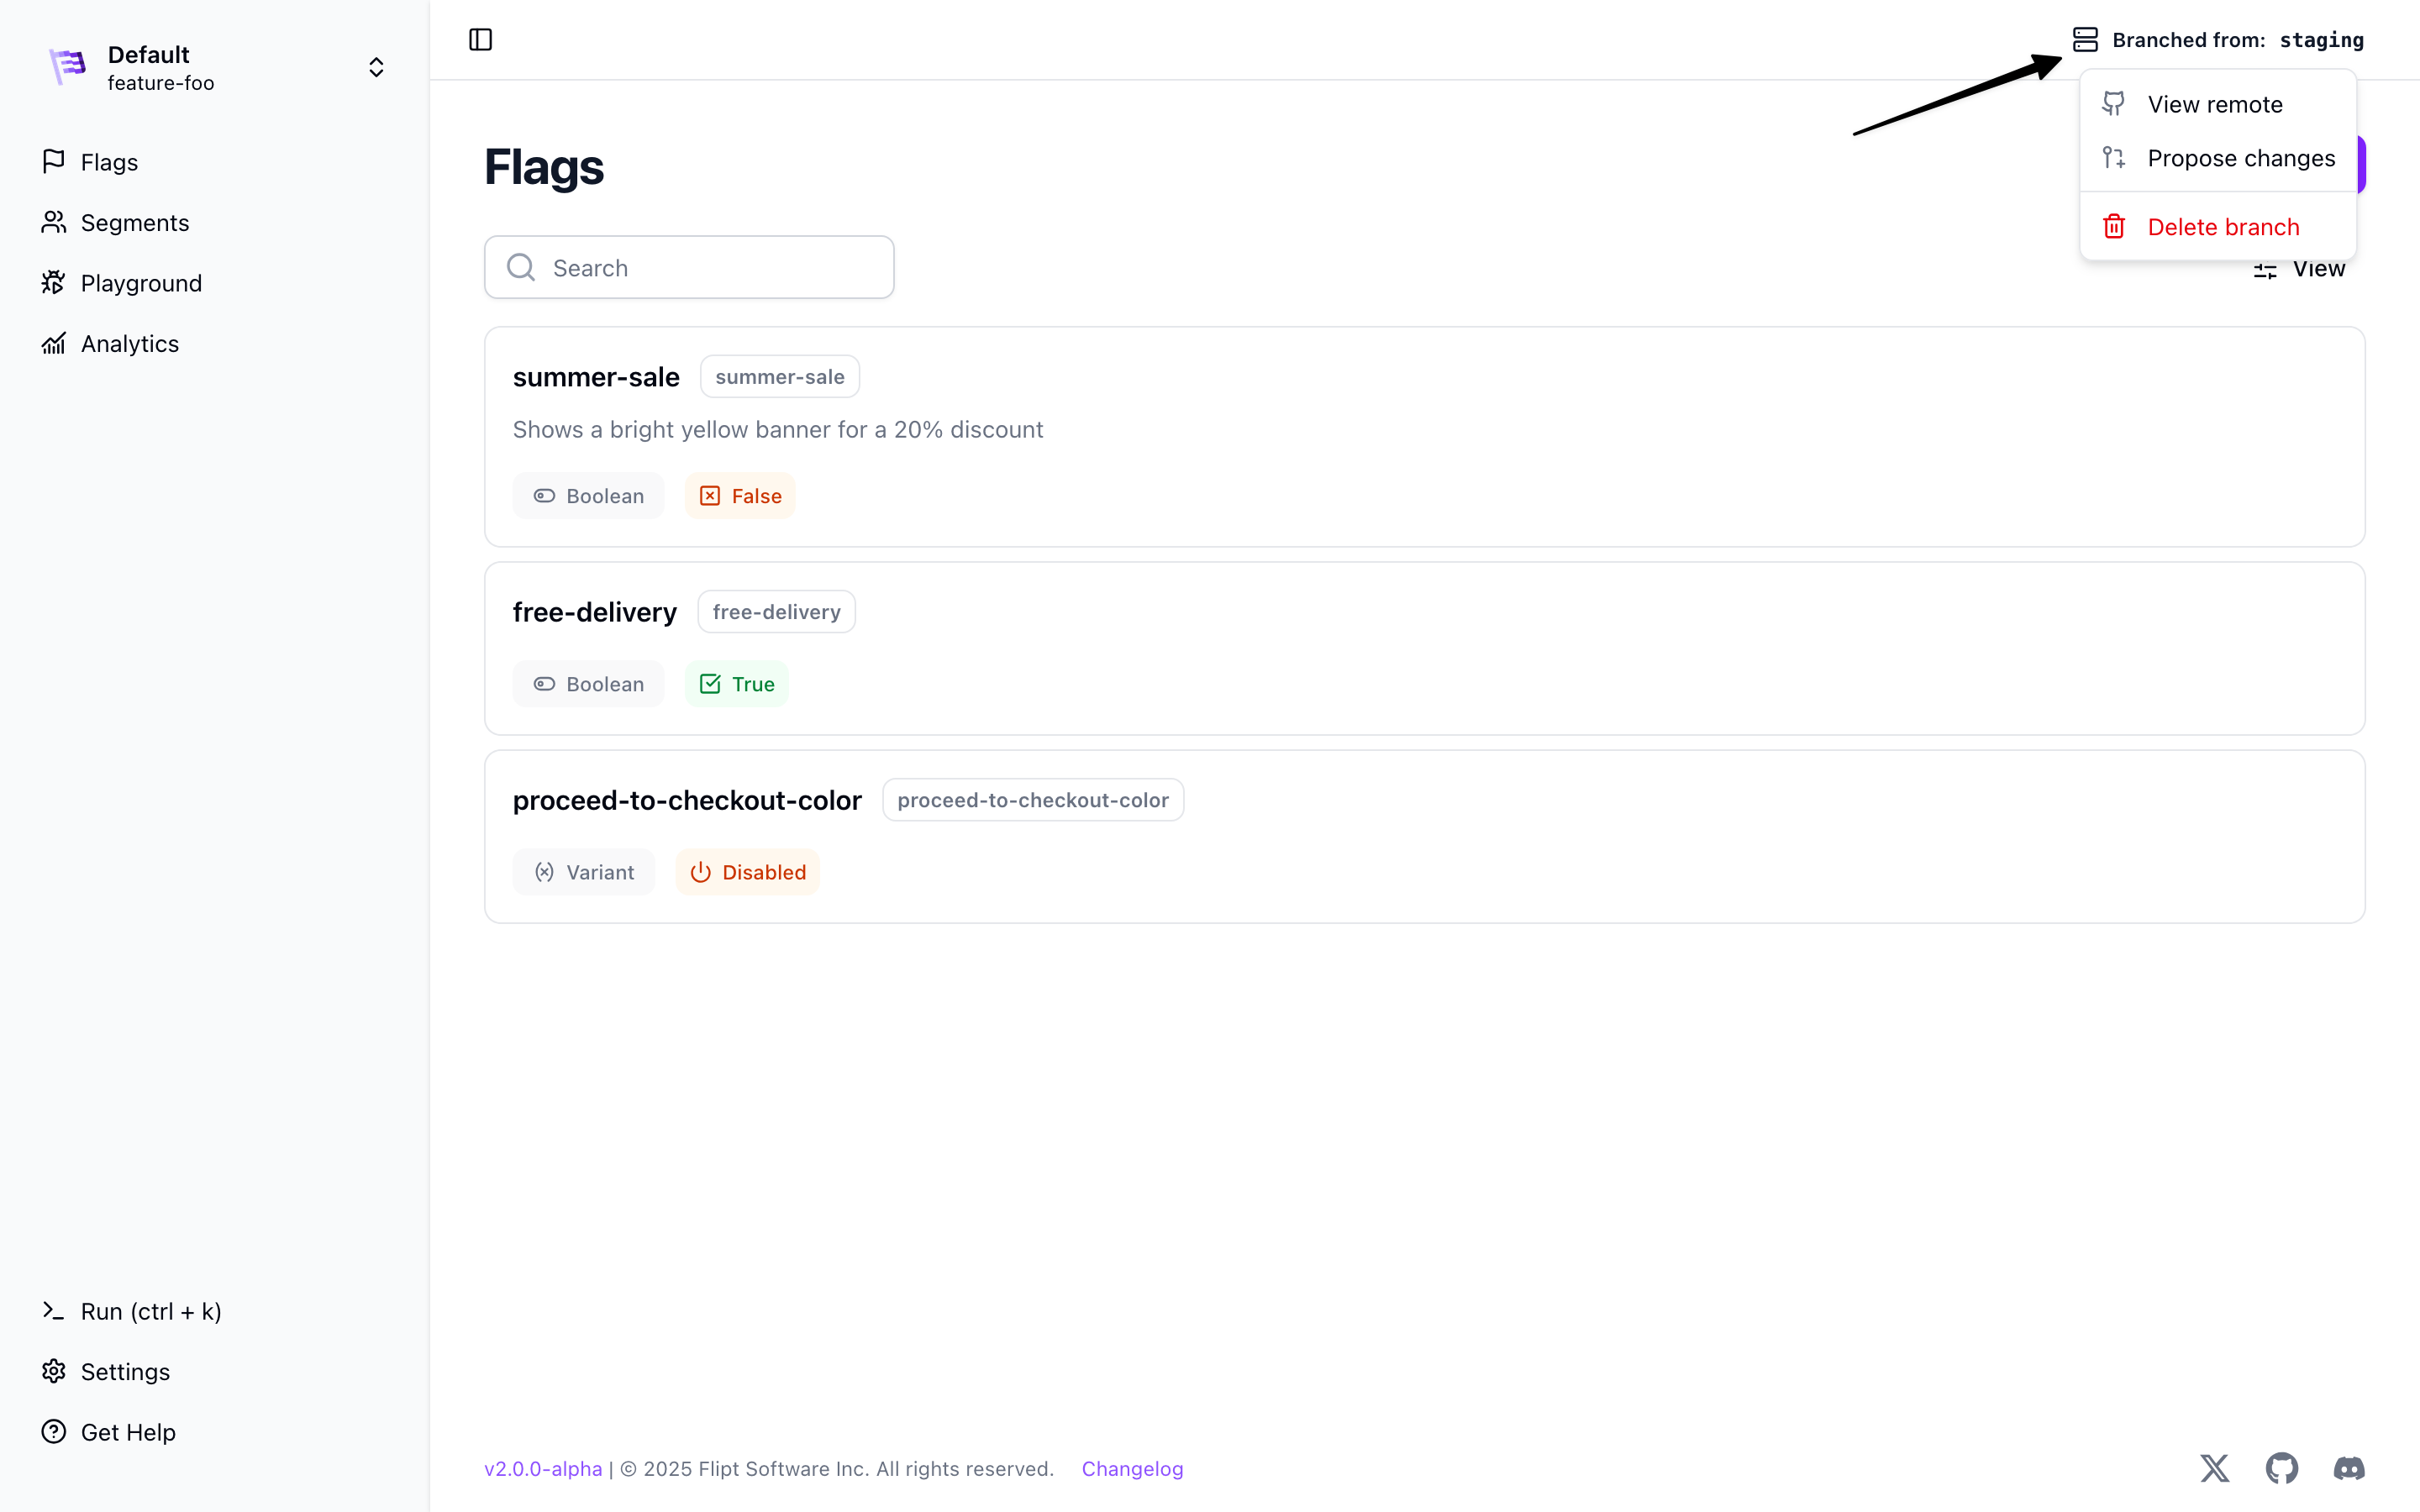
Task: Click the branch server icon
Action: tap(2085, 39)
